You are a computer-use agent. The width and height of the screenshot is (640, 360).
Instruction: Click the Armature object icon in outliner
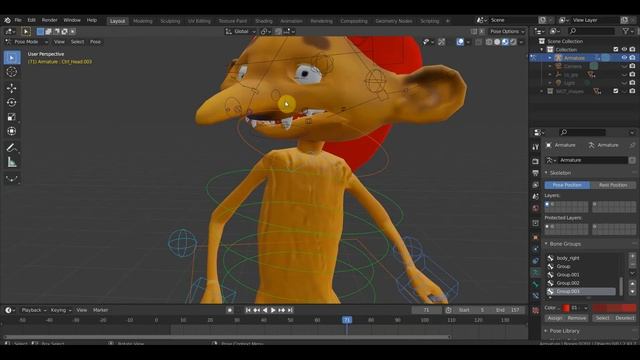pos(558,58)
